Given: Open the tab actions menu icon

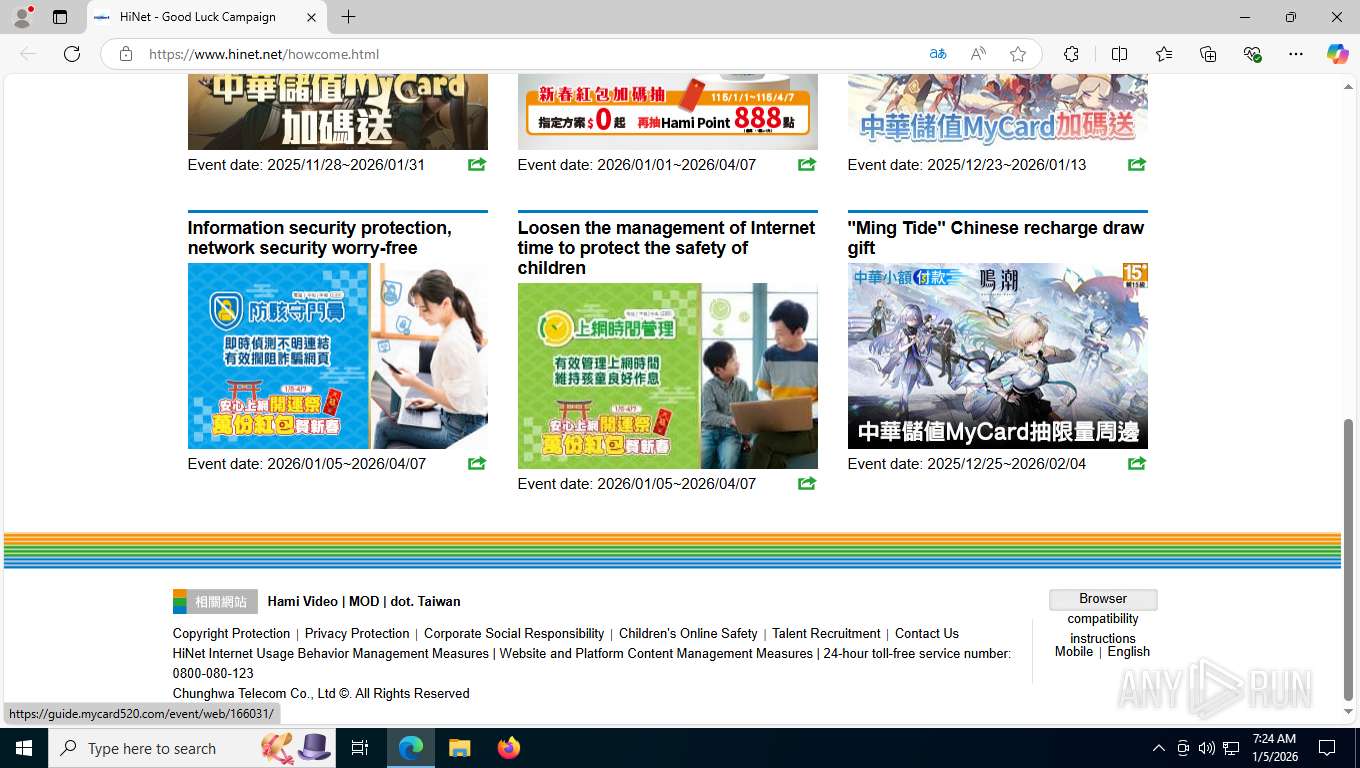Looking at the screenshot, I should tap(60, 17).
